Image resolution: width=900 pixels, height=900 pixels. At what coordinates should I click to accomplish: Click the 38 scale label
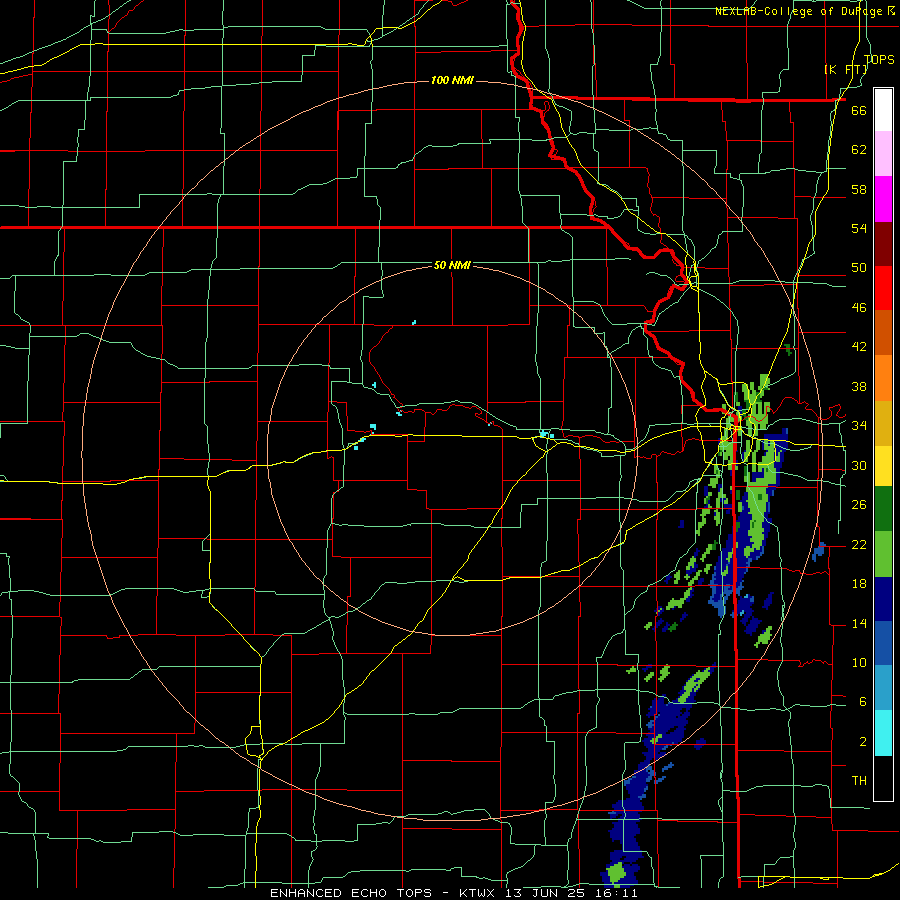859,386
